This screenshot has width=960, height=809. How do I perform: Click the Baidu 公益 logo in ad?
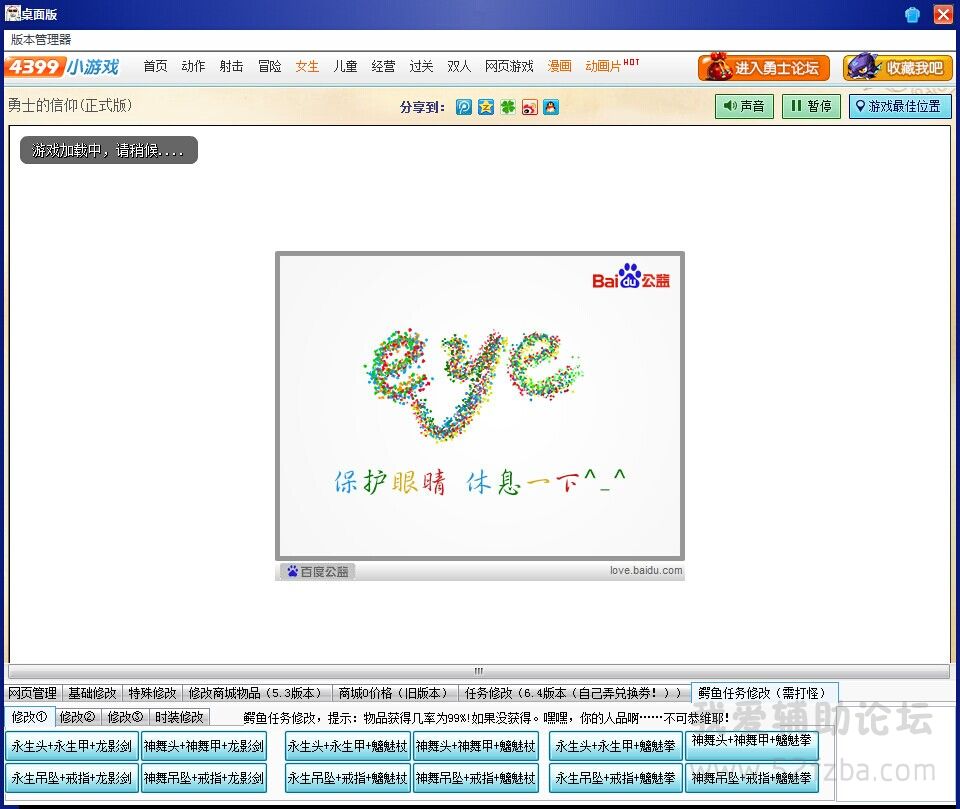coord(631,278)
